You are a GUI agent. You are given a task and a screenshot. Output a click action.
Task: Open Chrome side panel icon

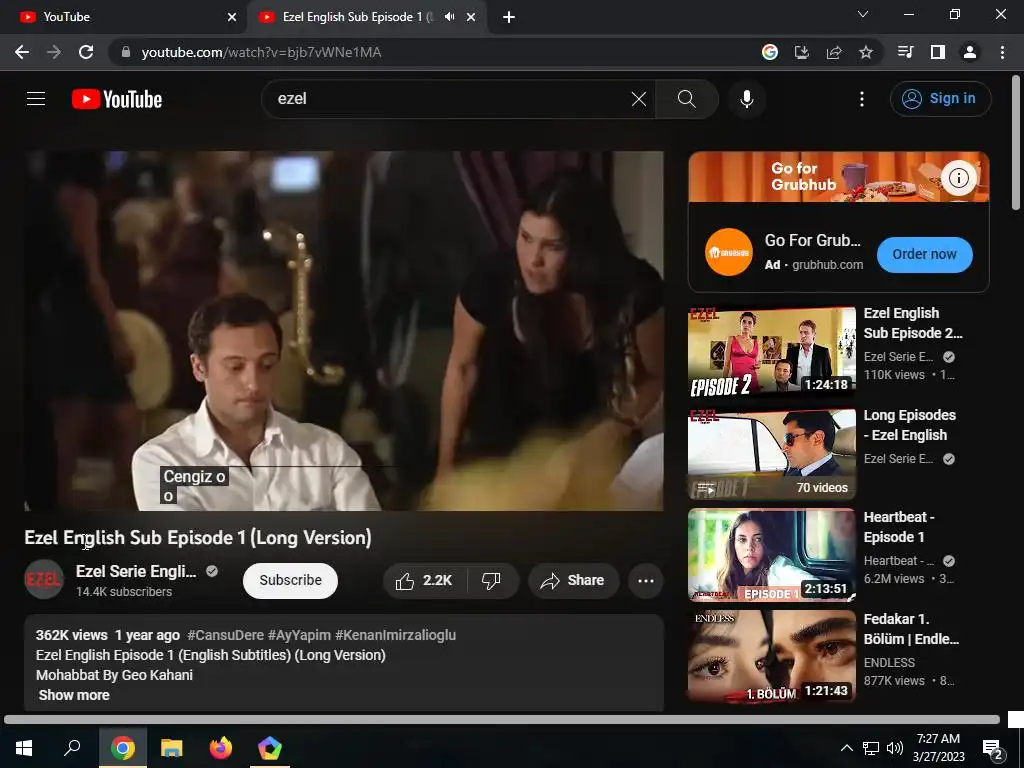[938, 52]
